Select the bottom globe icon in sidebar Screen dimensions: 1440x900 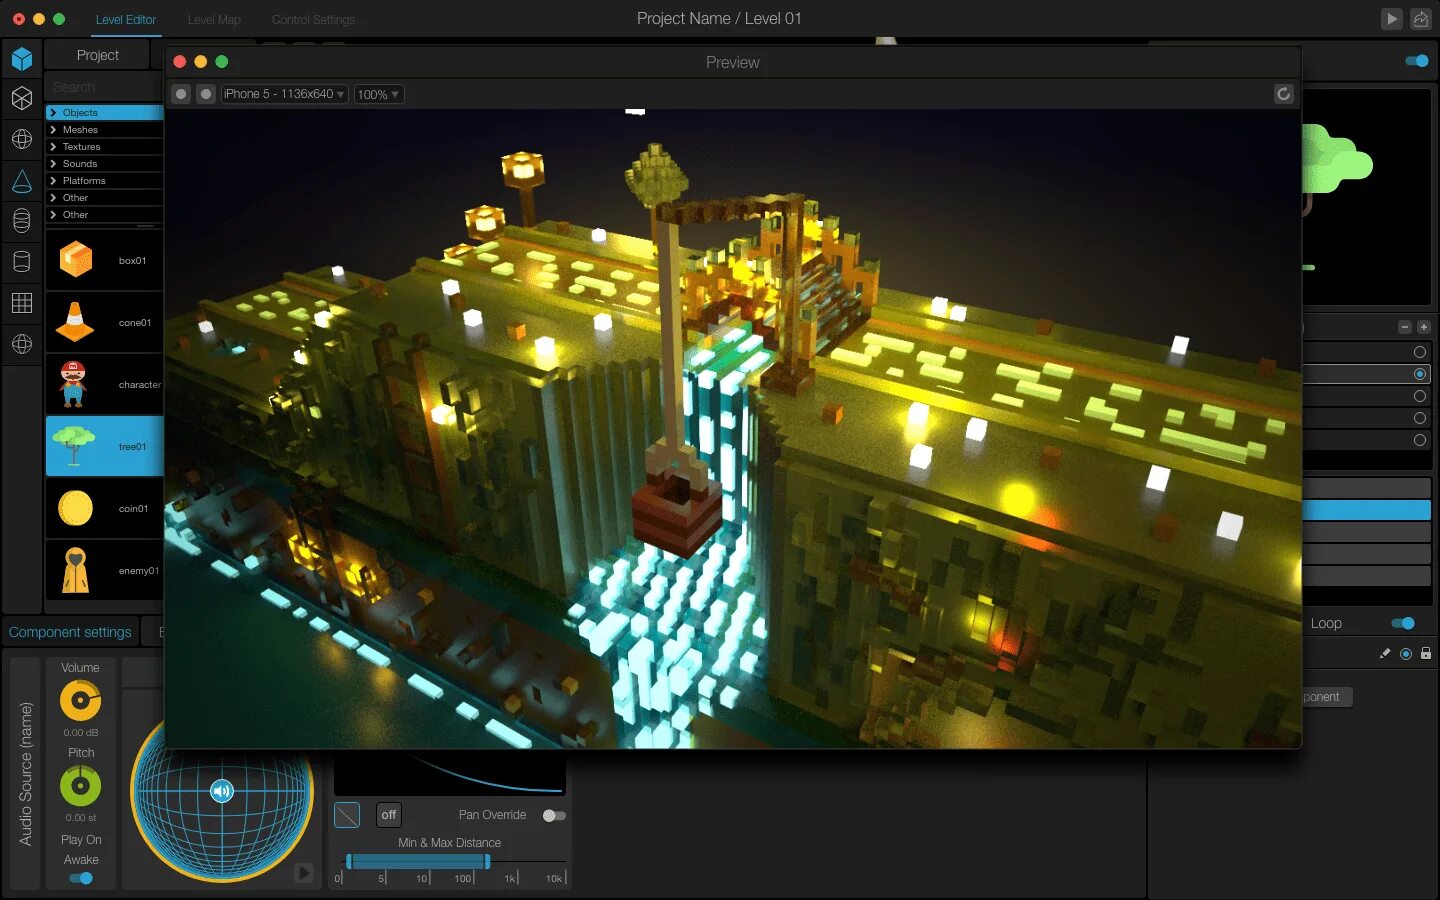(x=21, y=344)
